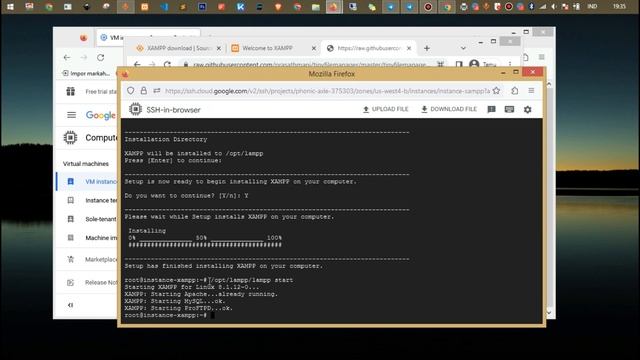Open Brave browser from taskbar
Viewport: 640px width, 360px height.
point(278,7)
